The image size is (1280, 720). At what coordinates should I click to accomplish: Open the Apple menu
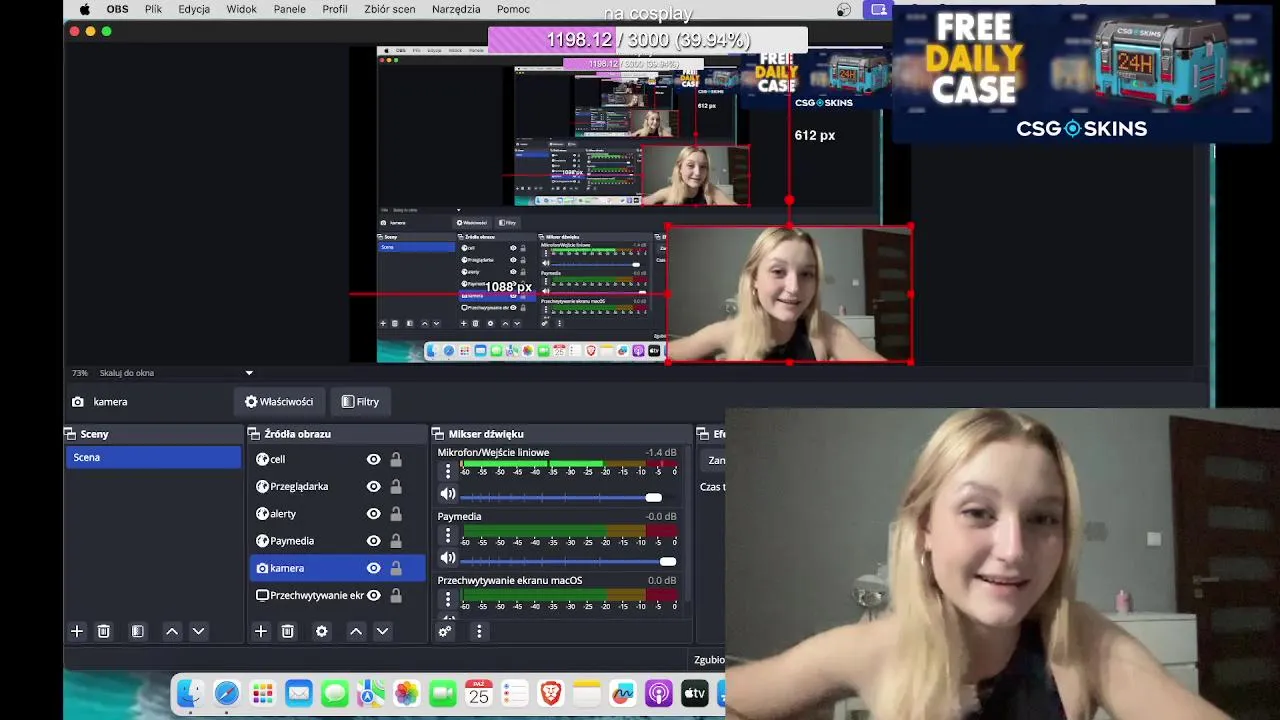pos(84,9)
